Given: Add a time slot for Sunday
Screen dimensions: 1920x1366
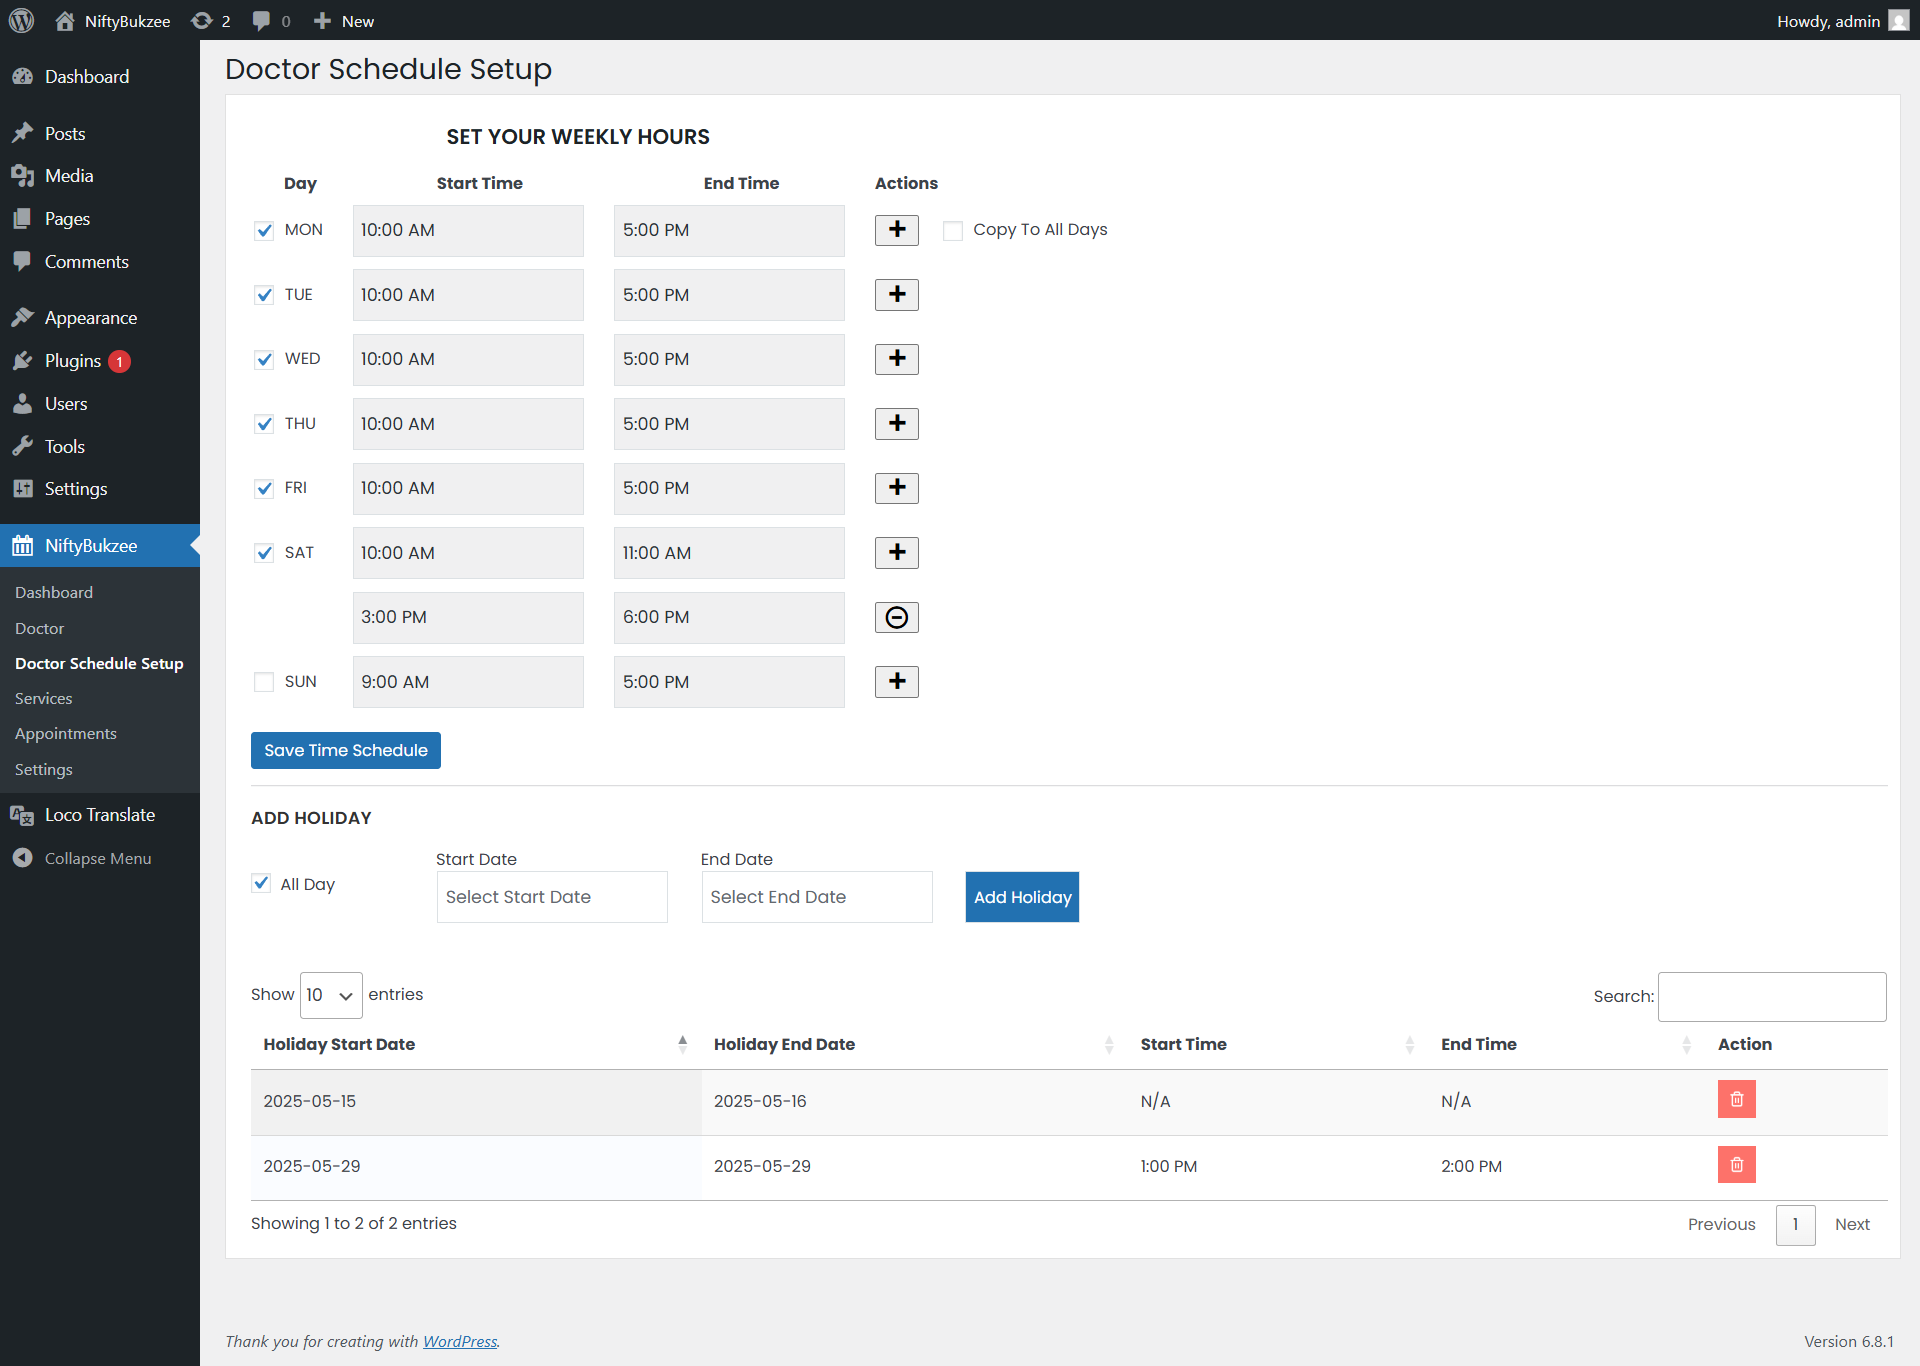Looking at the screenshot, I should point(896,682).
